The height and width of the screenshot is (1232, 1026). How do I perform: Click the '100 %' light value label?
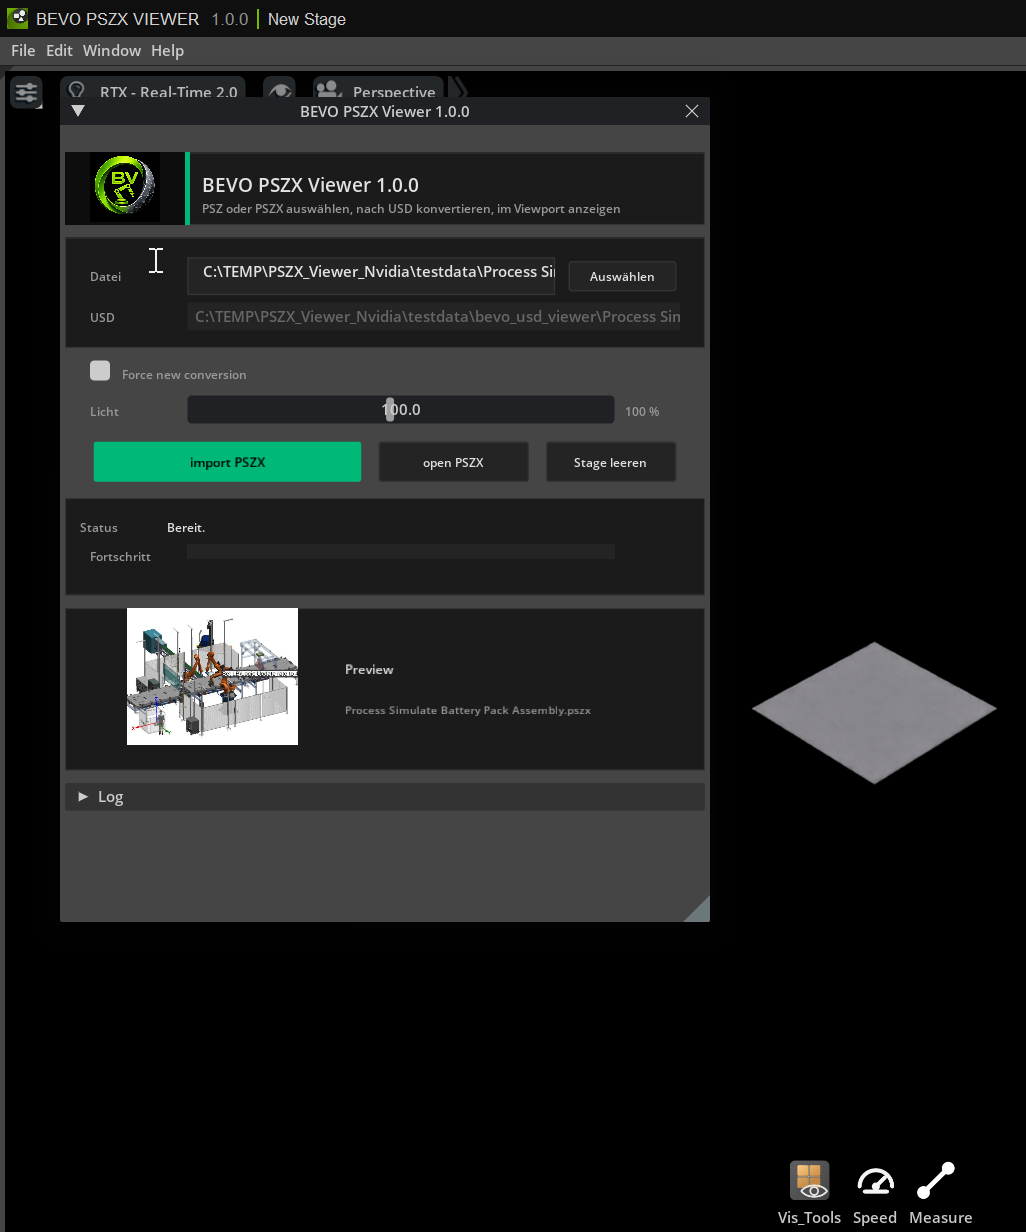[642, 411]
